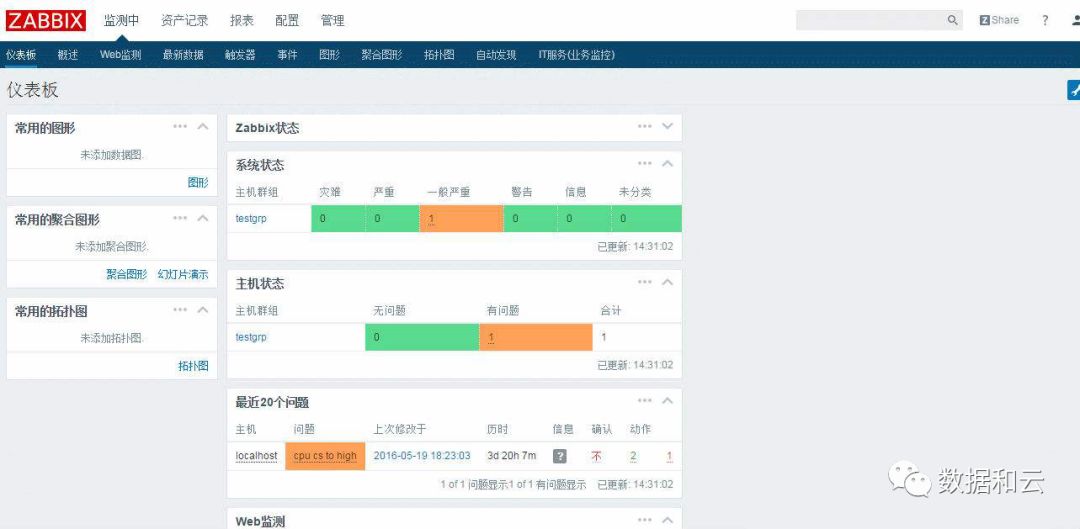Click the 幻灯片演示 link
Viewport: 1080px width, 529px height.
point(183,274)
